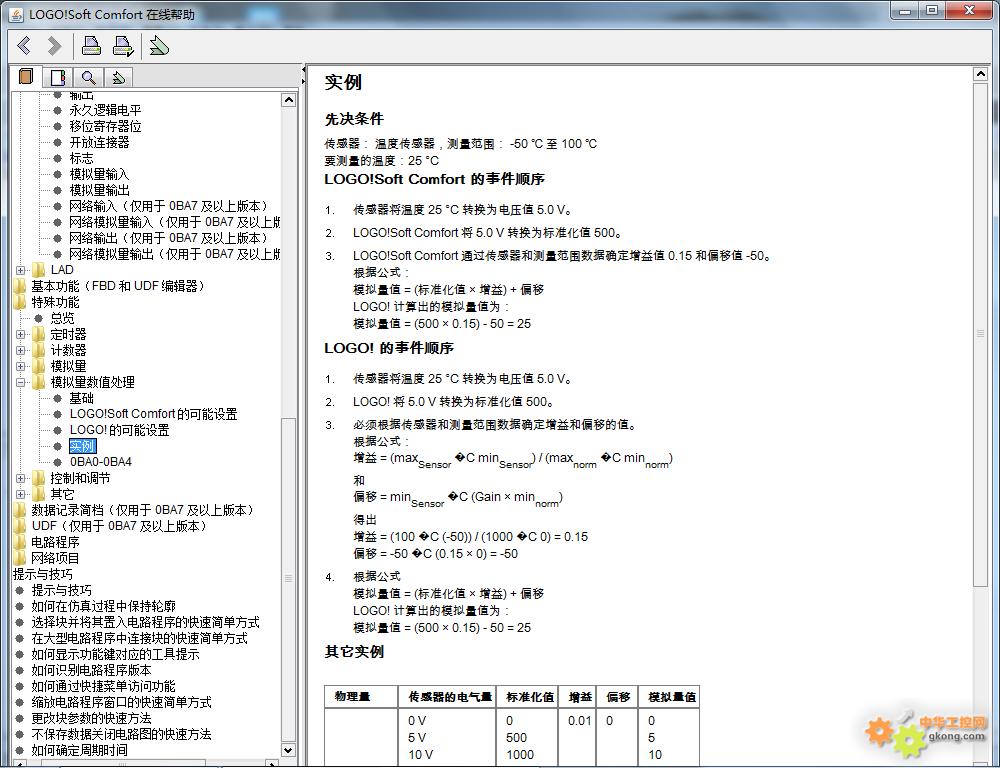Expand the 模拟量 folder
1000x768 pixels.
pos(20,366)
